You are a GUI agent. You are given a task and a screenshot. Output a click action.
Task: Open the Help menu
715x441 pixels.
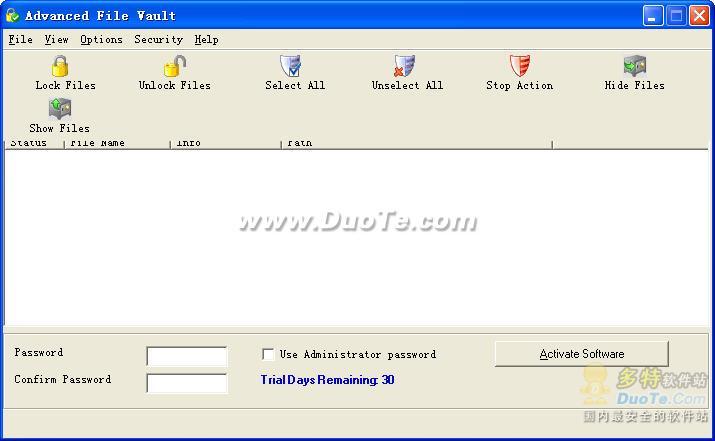(206, 40)
